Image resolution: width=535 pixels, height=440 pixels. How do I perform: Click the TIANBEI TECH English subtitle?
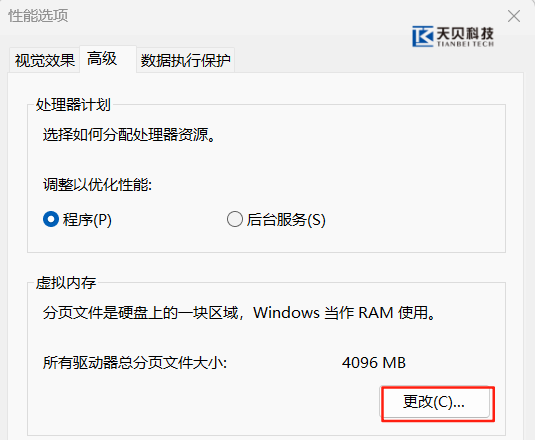pyautogui.click(x=465, y=44)
